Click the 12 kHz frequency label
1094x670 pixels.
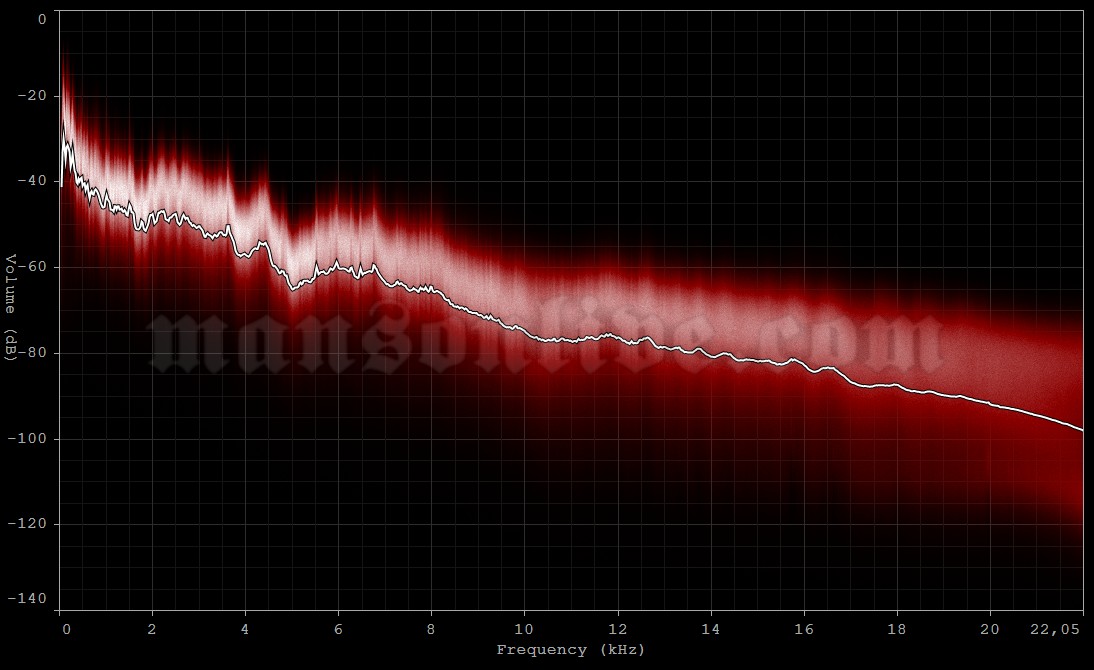click(617, 628)
